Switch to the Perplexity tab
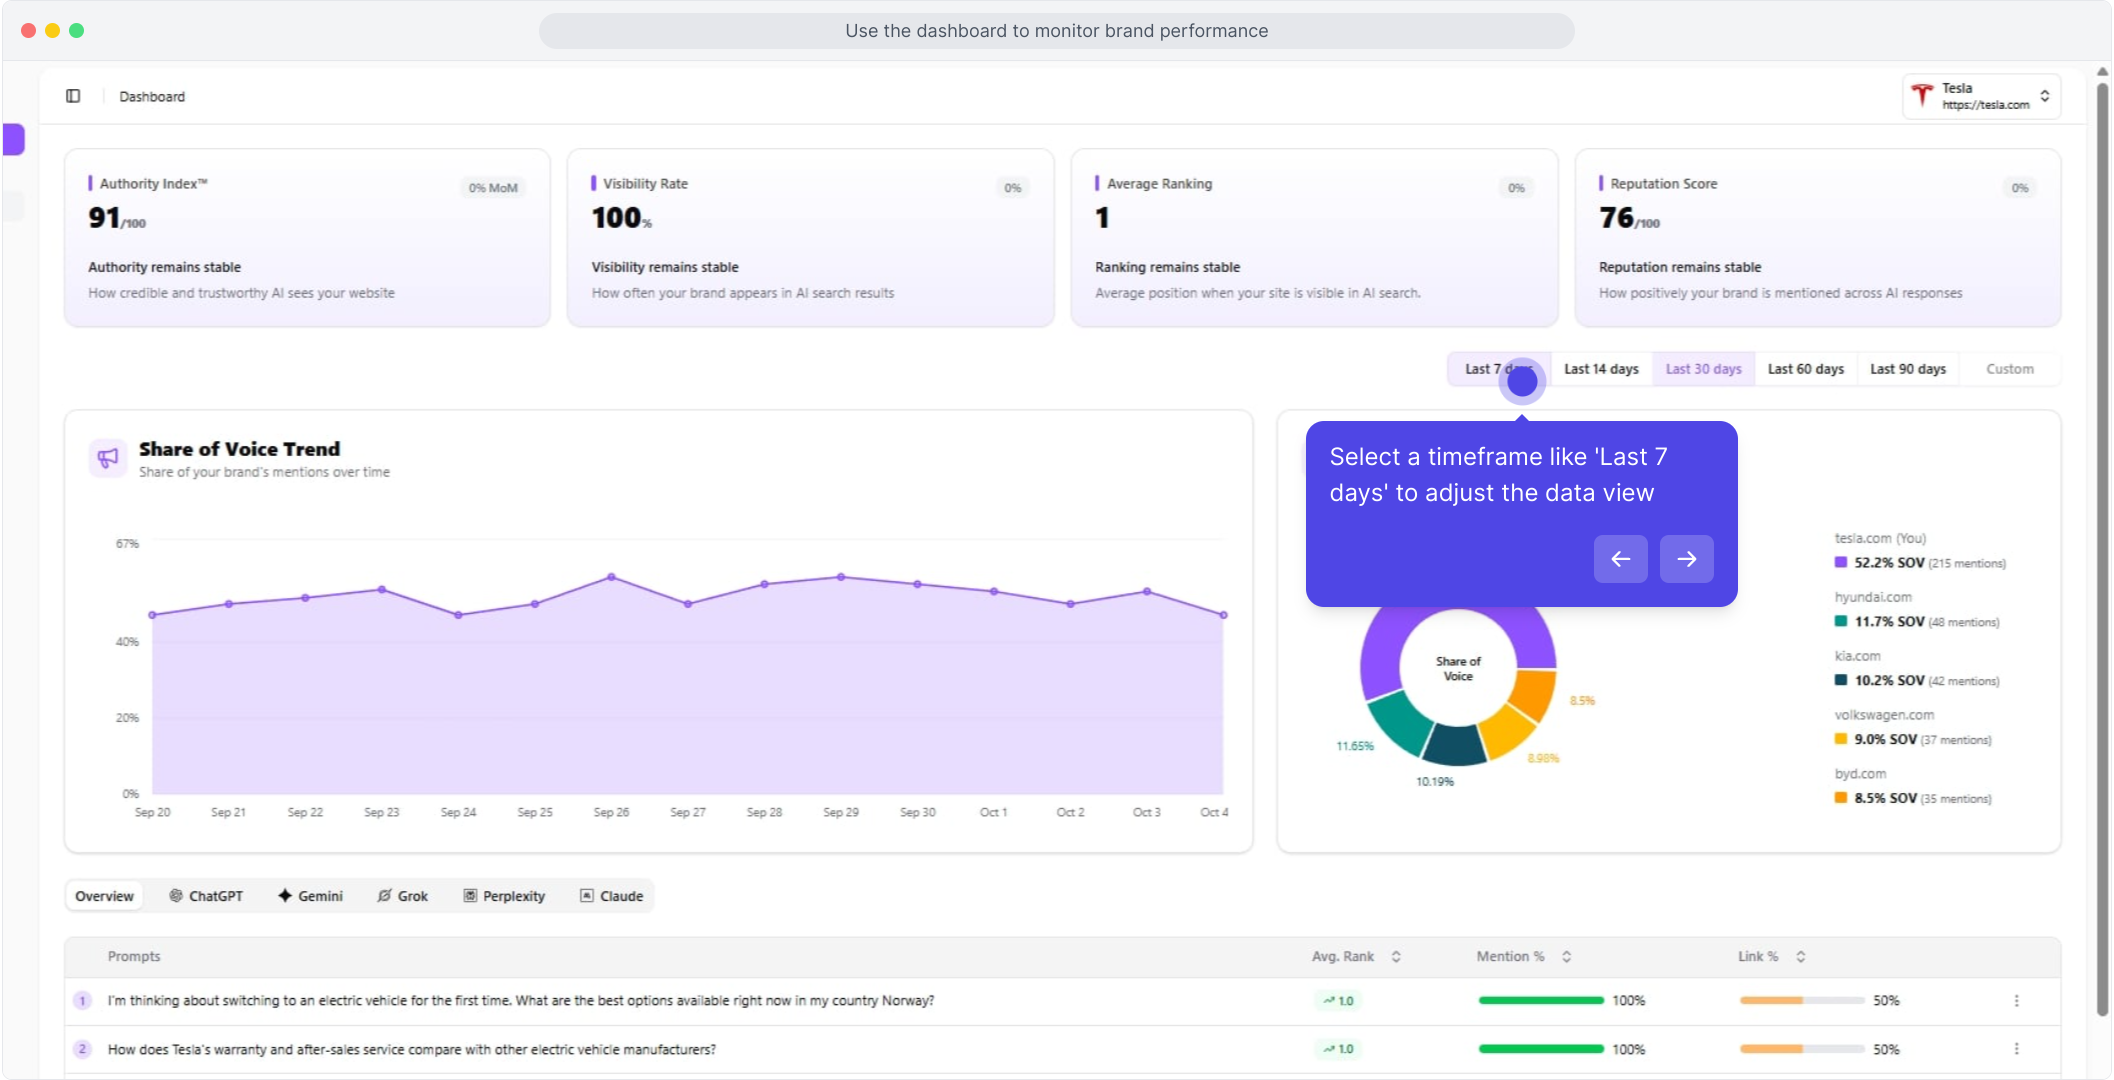 tap(504, 896)
